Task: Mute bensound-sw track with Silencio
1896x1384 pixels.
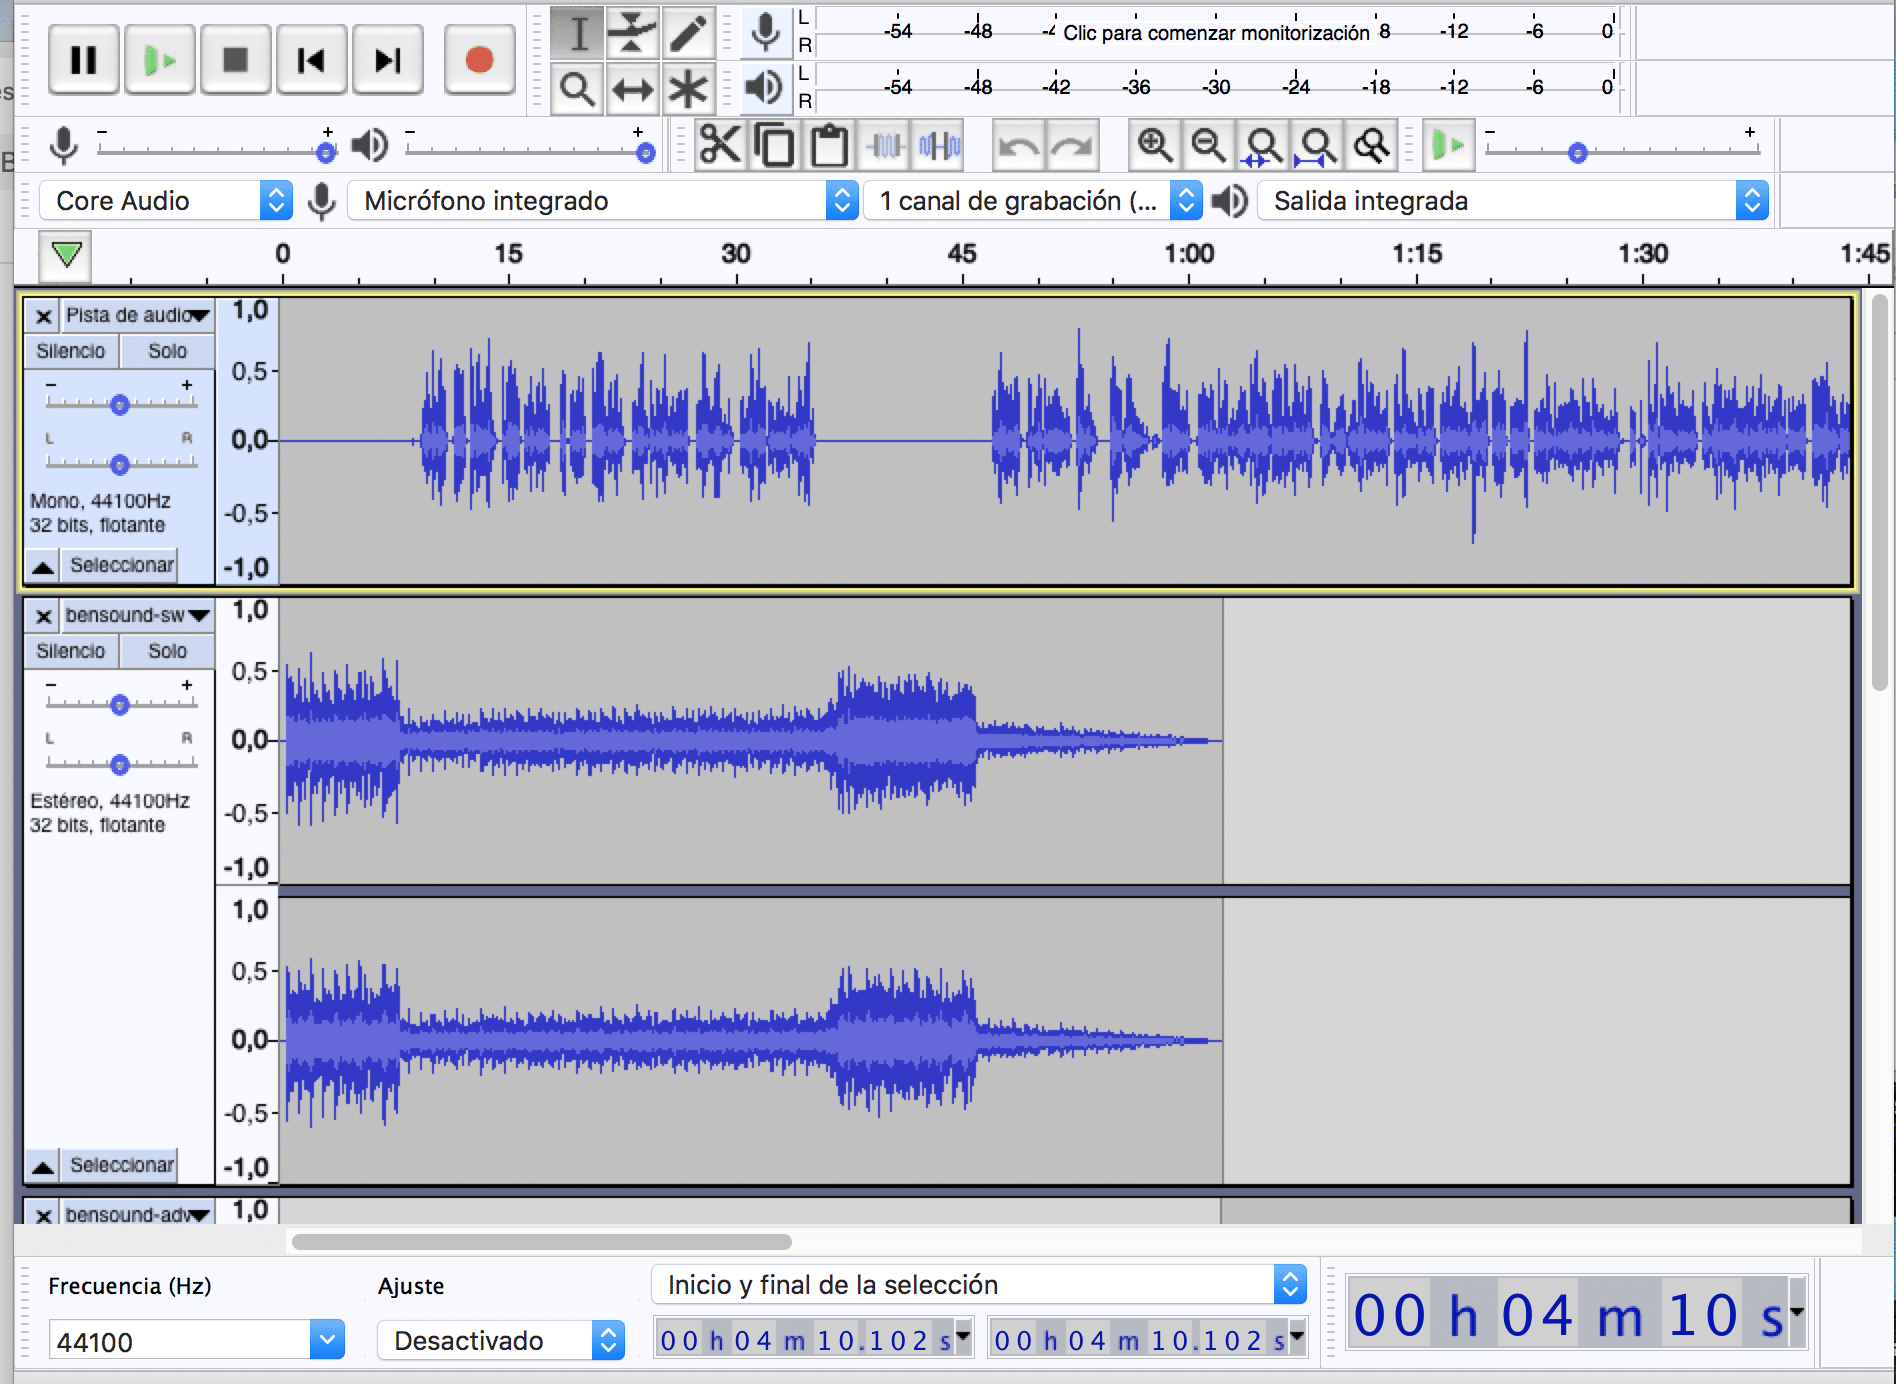Action: pos(71,651)
